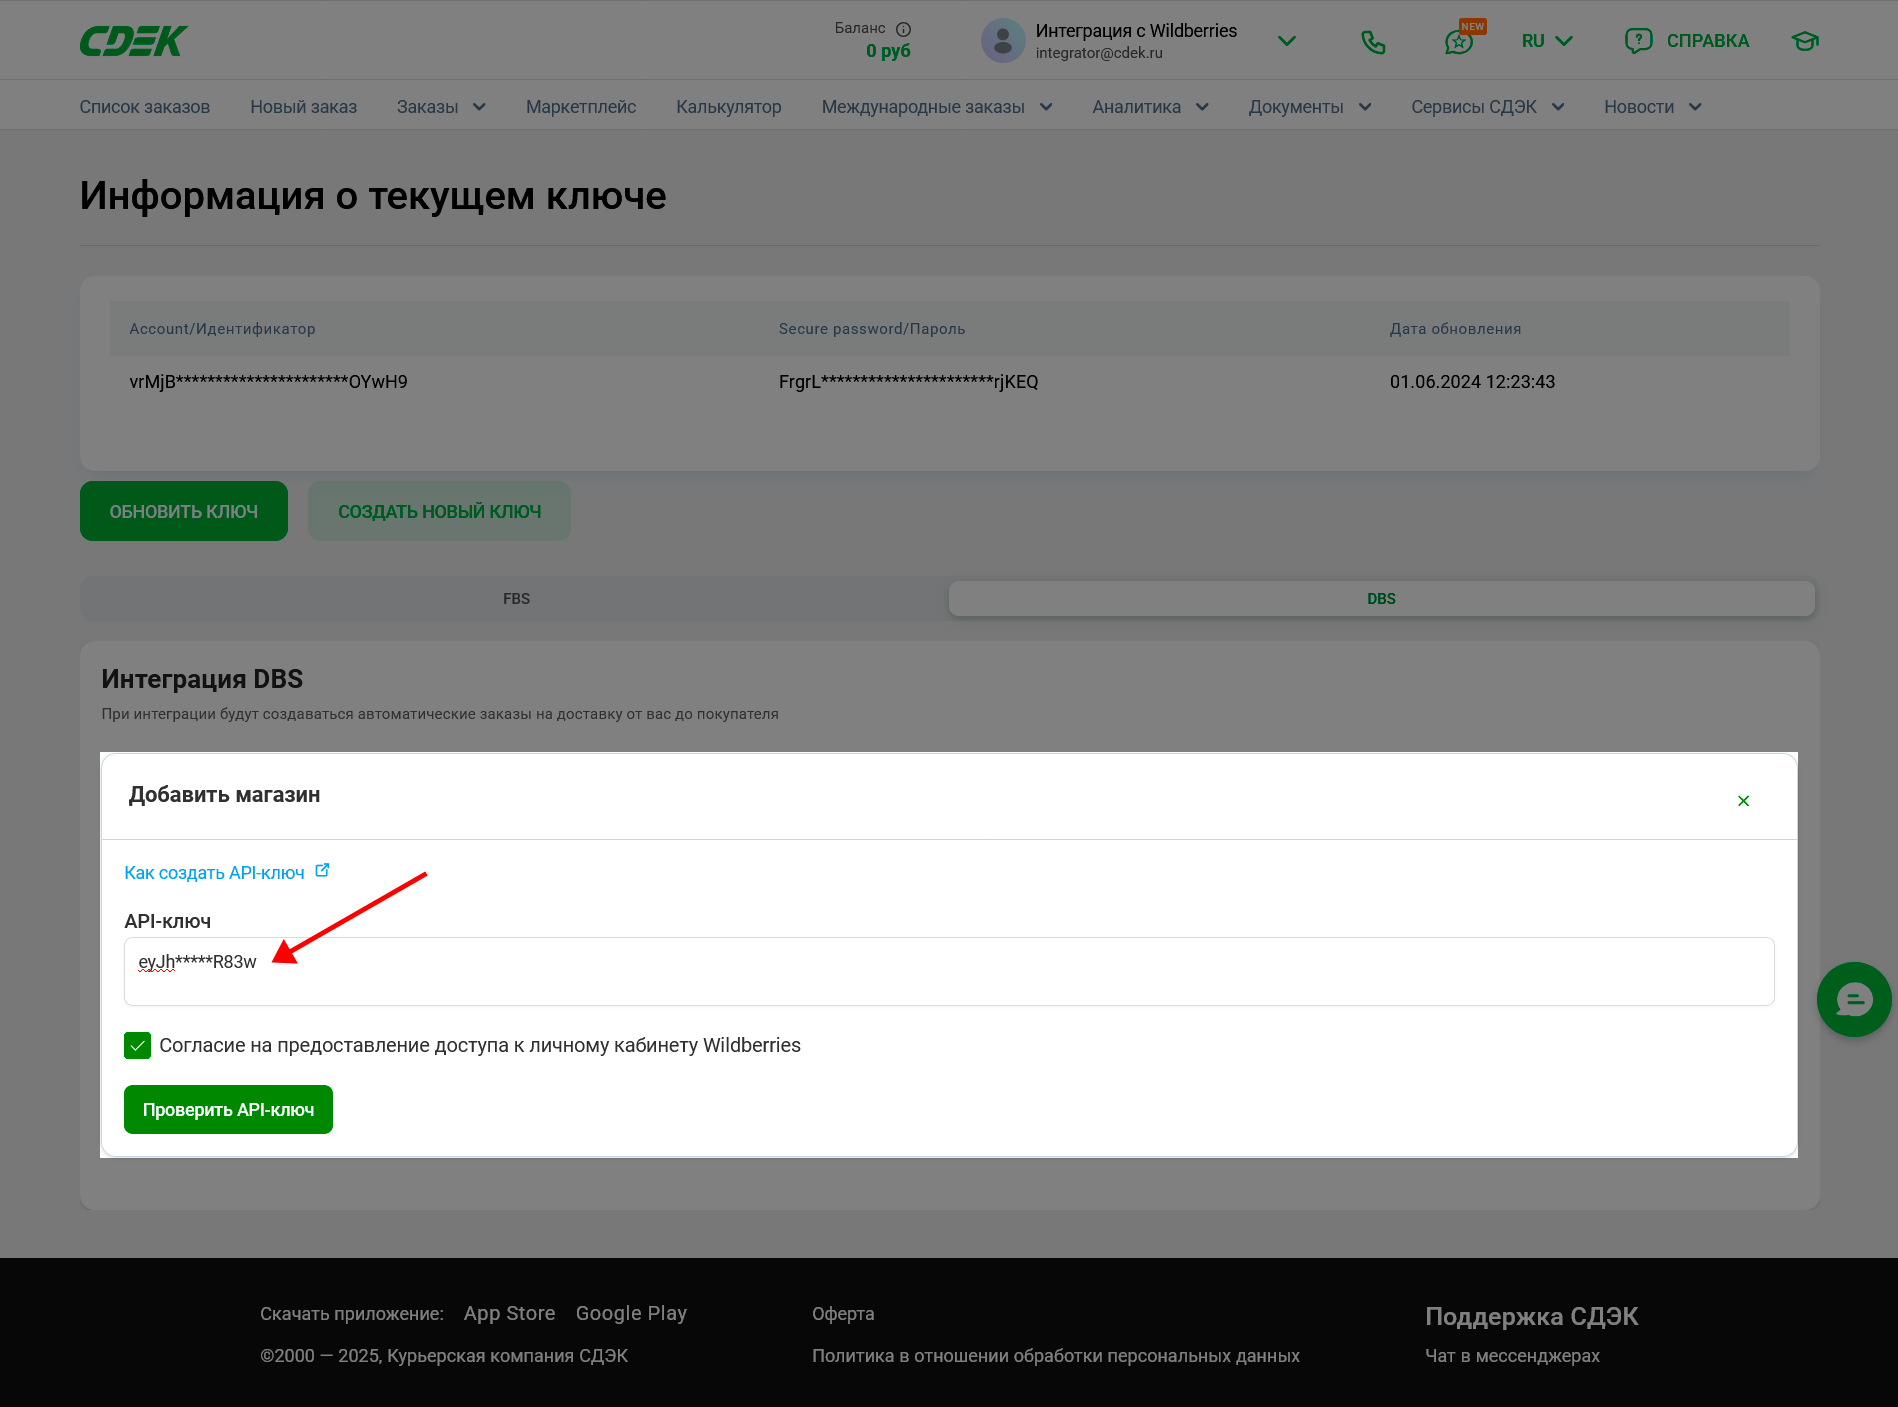Click the account identifier vrMjB…OYwH9
Viewport: 1898px width, 1407px height.
[268, 382]
